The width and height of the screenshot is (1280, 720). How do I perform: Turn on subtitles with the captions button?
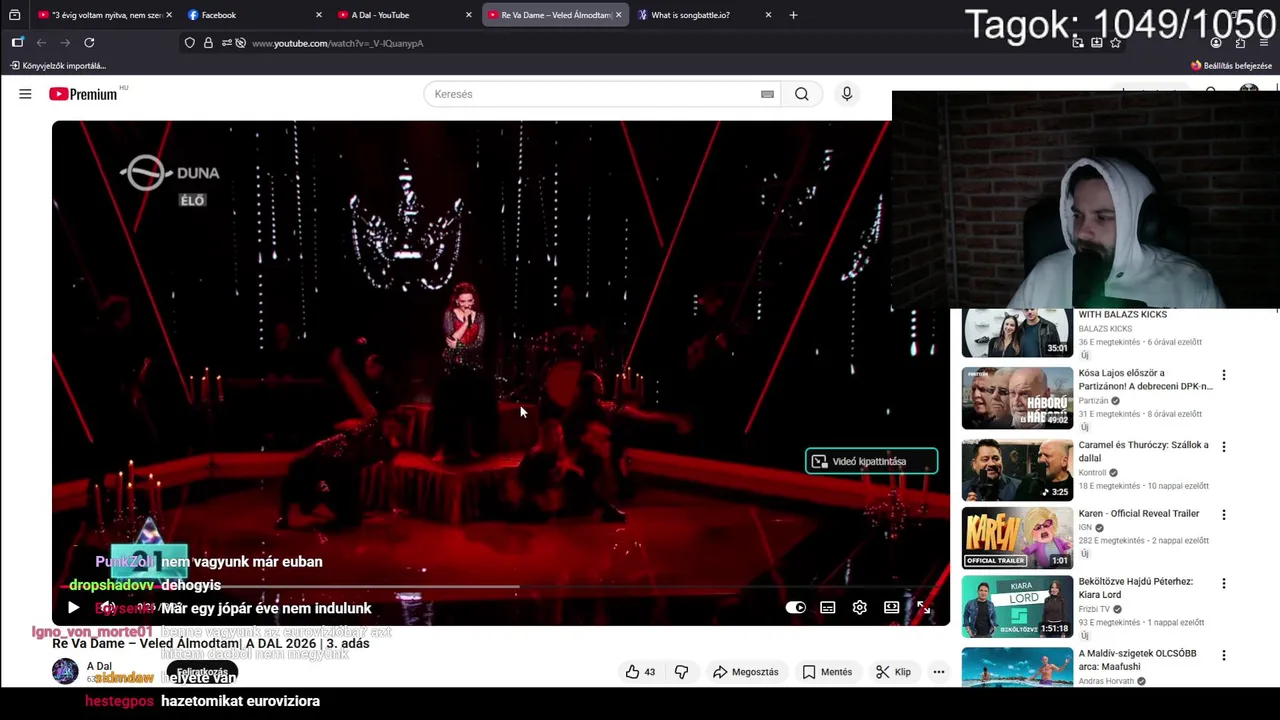point(828,607)
